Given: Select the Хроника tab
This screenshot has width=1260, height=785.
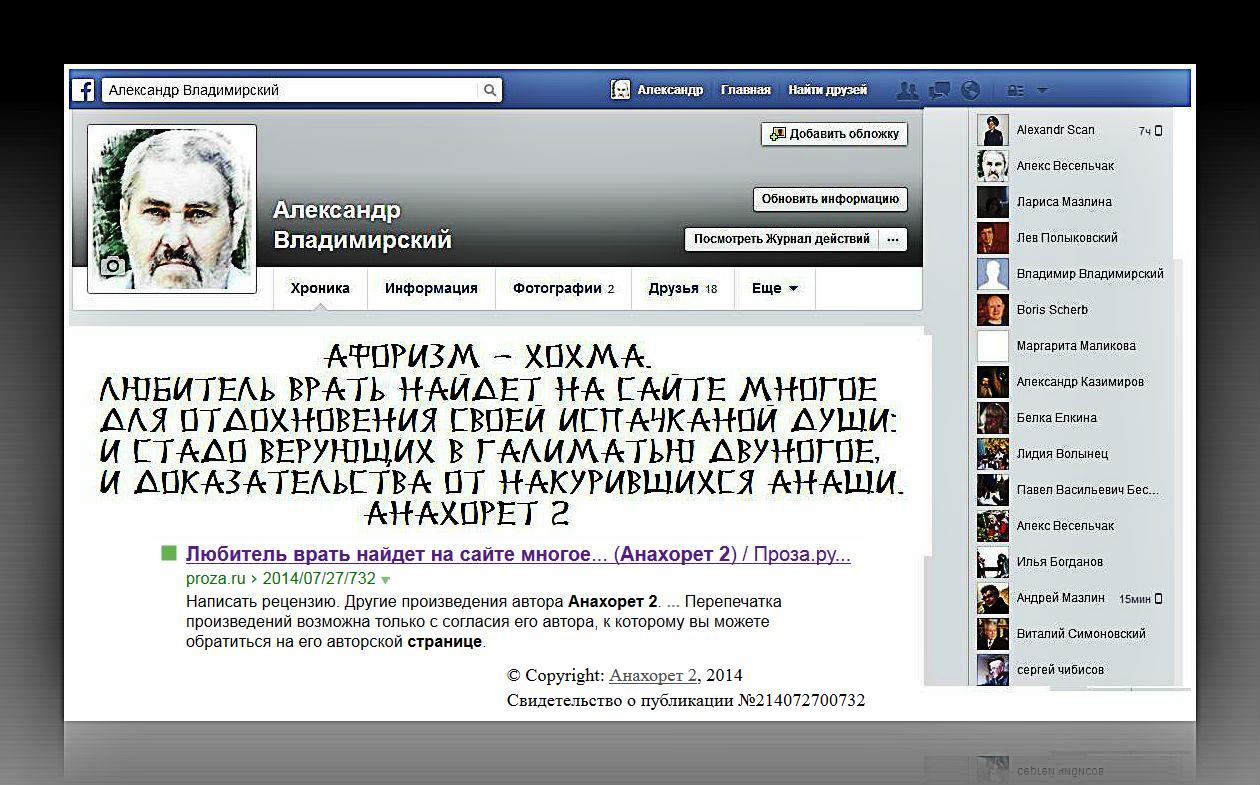Looking at the screenshot, I should [320, 288].
